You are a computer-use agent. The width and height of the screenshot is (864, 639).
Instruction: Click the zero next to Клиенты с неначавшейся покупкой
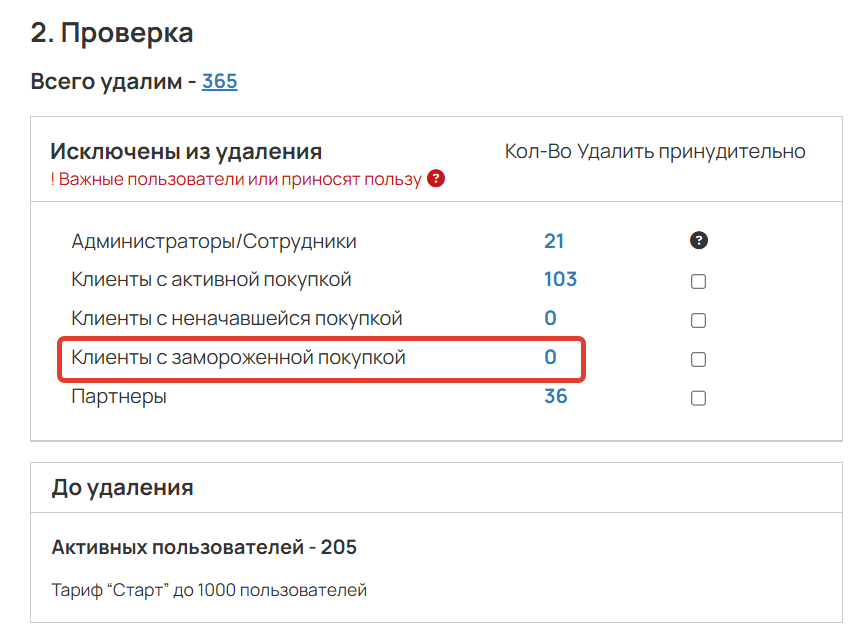(x=551, y=318)
